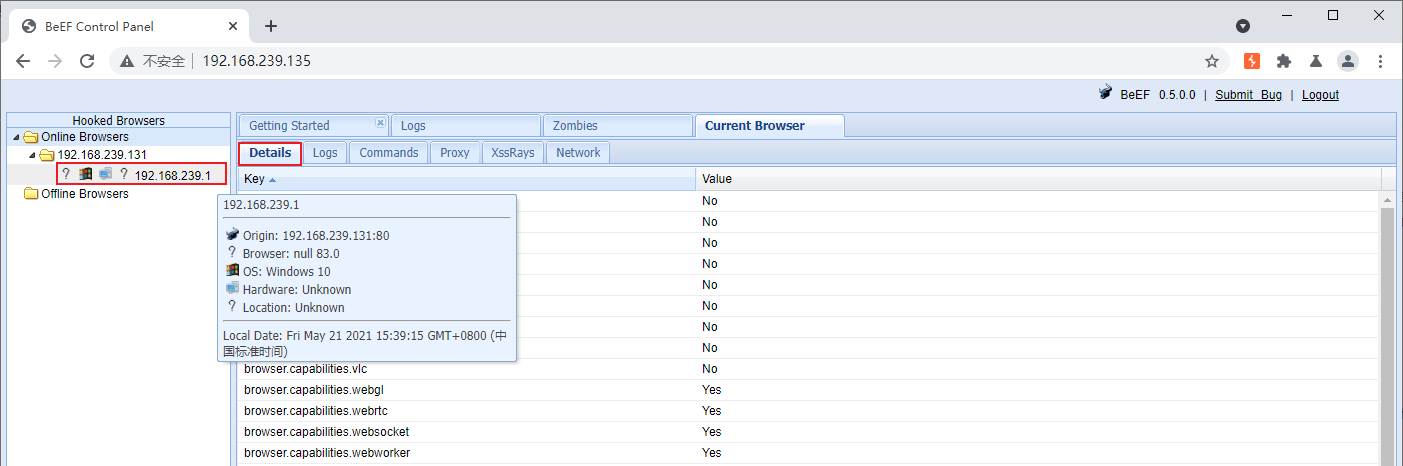Open the XssRays sub-tab
This screenshot has height=466, width=1403.
(513, 153)
